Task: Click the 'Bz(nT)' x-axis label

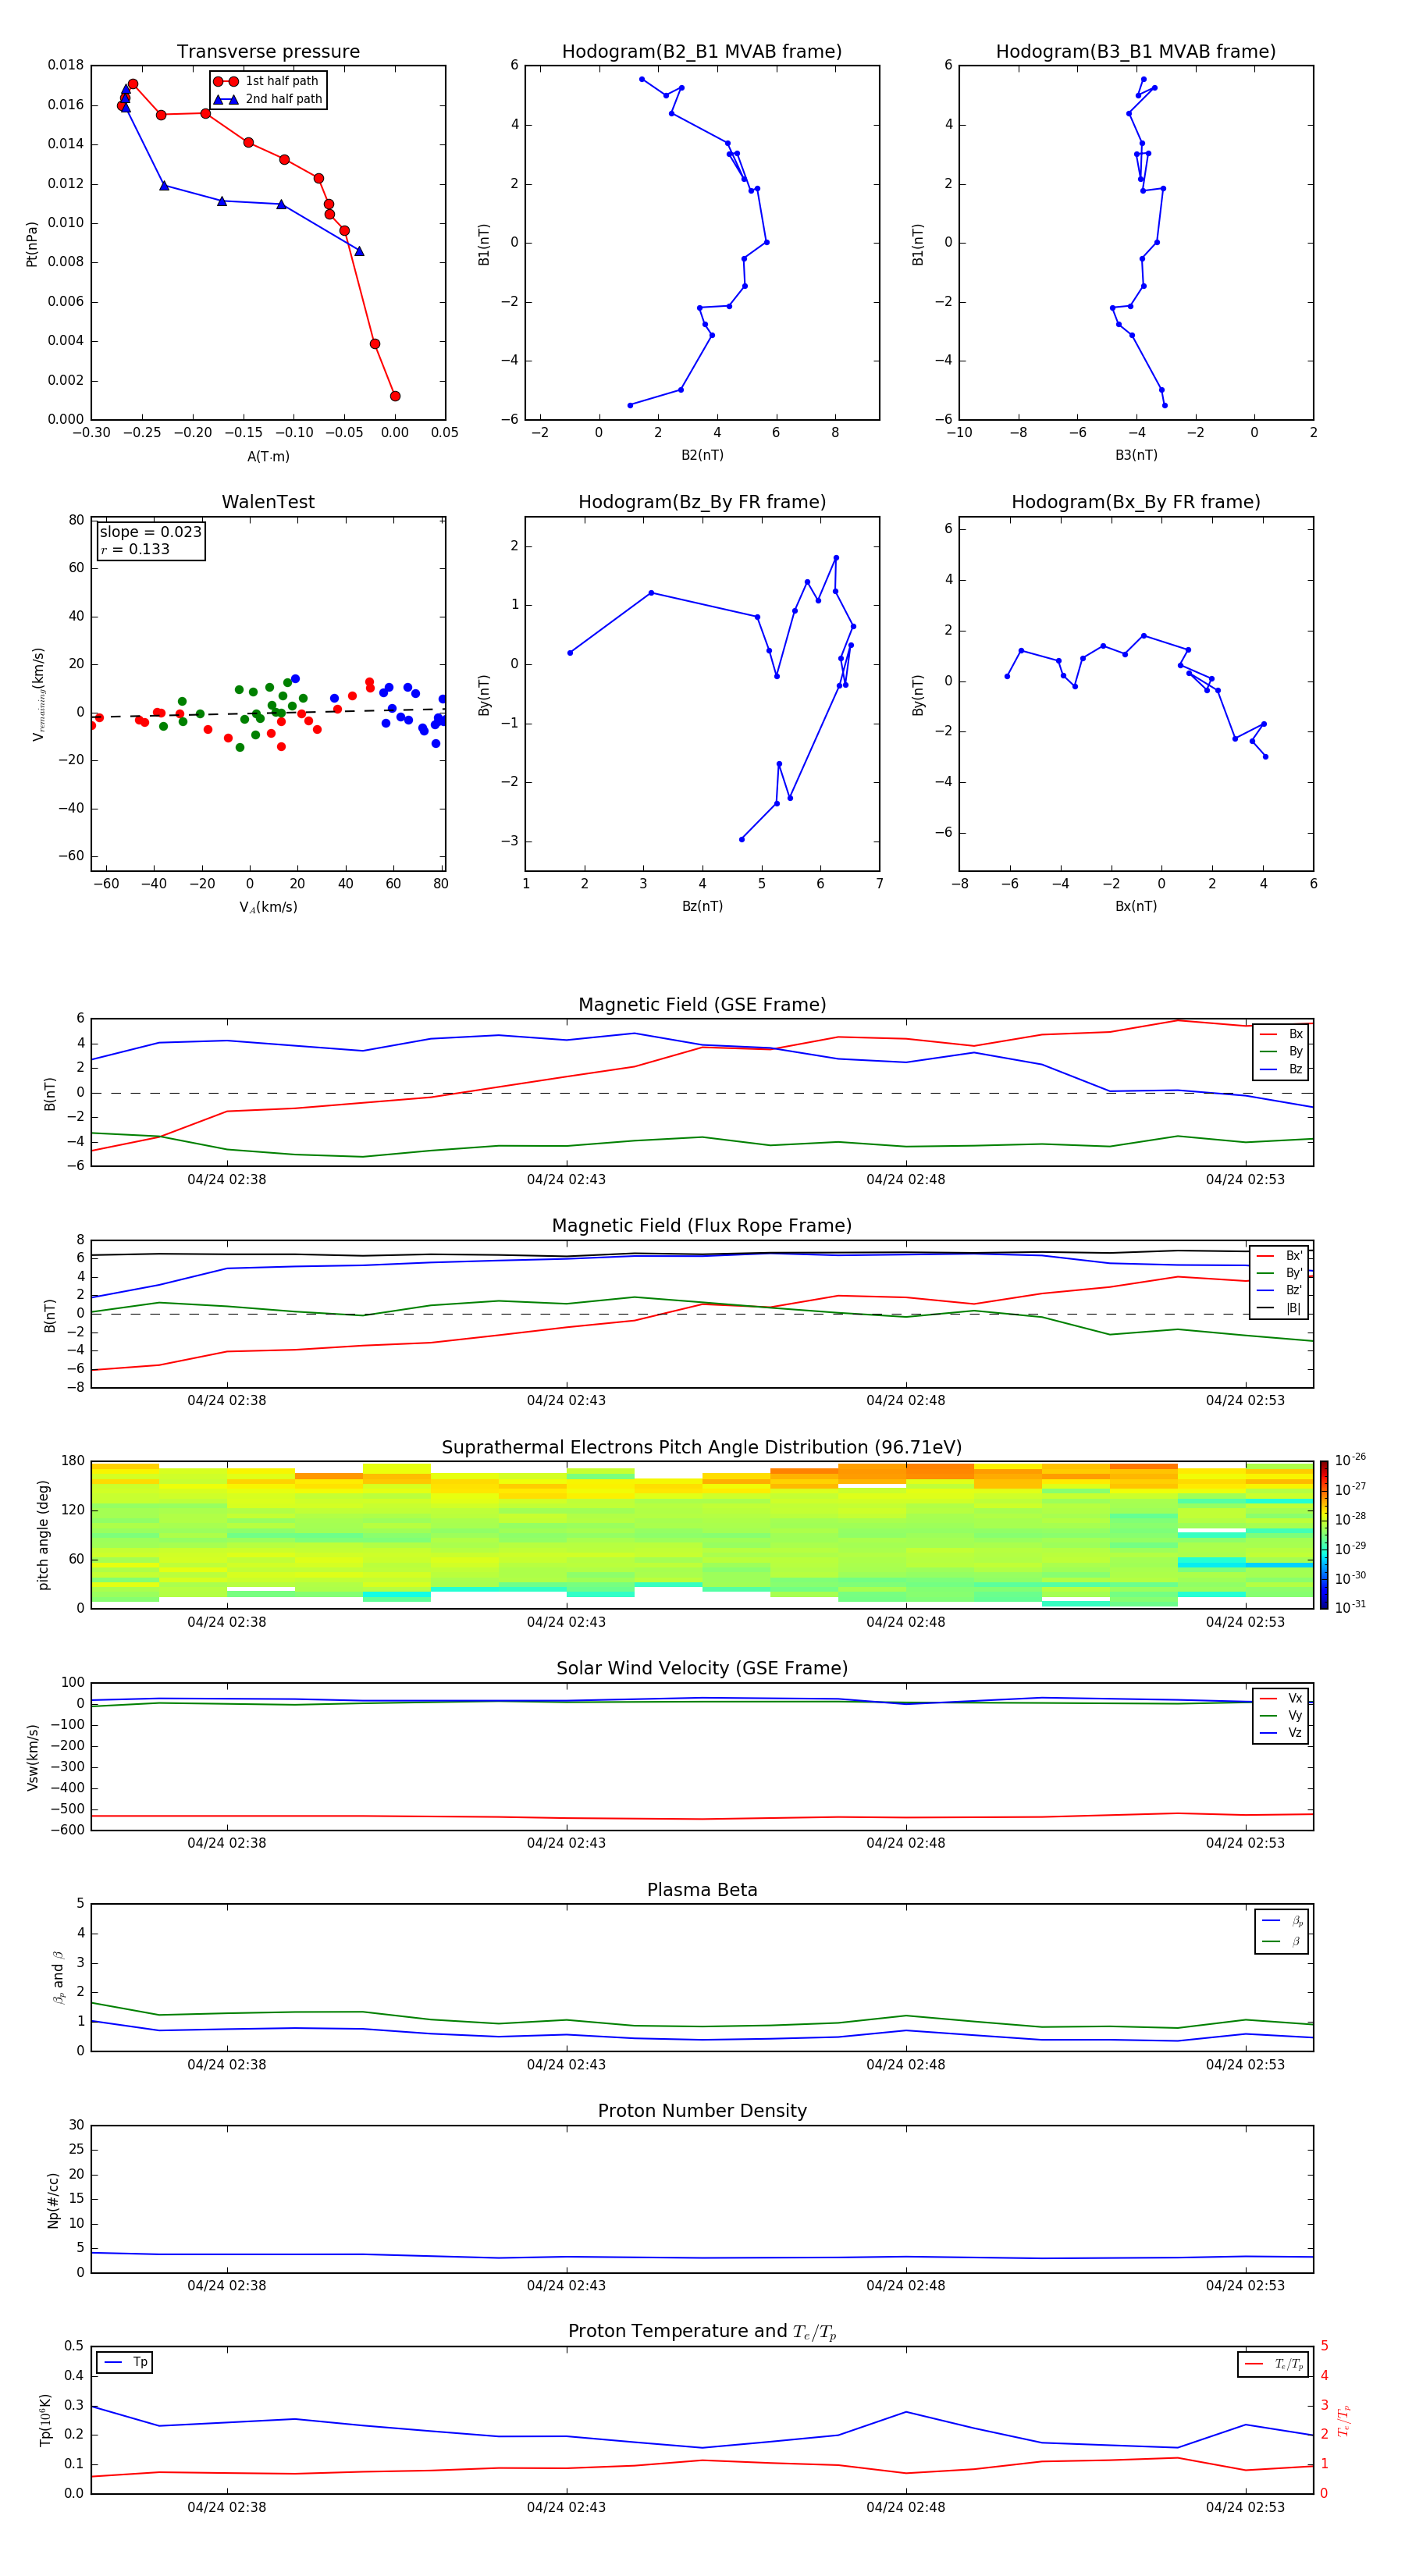Action: (x=702, y=906)
